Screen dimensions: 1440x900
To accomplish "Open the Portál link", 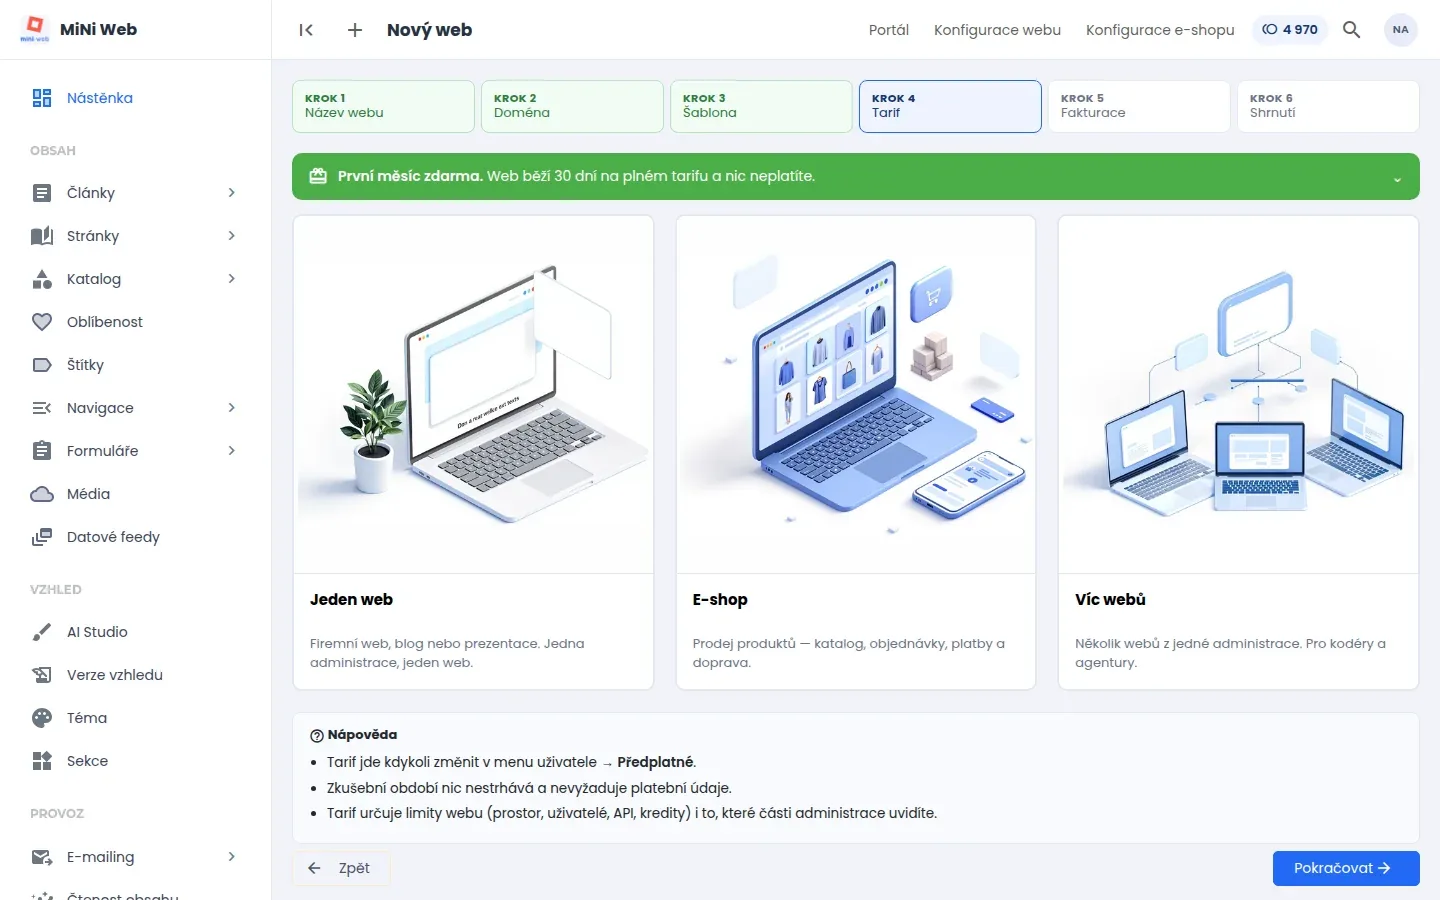I will coord(889,30).
